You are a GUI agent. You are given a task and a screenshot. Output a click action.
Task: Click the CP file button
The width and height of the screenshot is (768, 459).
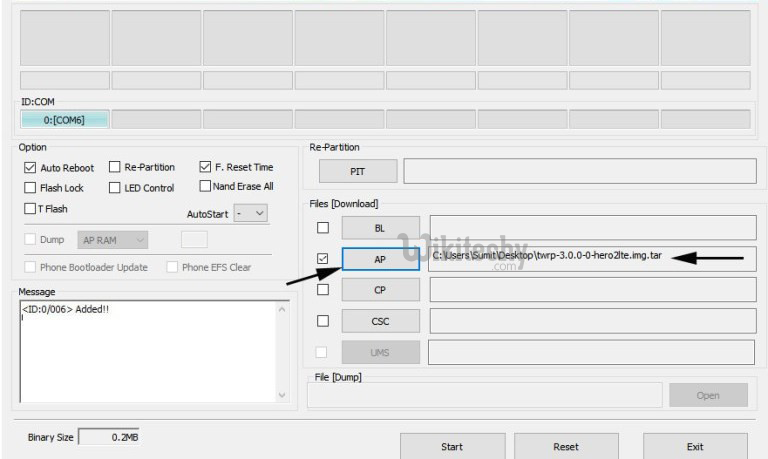[380, 290]
